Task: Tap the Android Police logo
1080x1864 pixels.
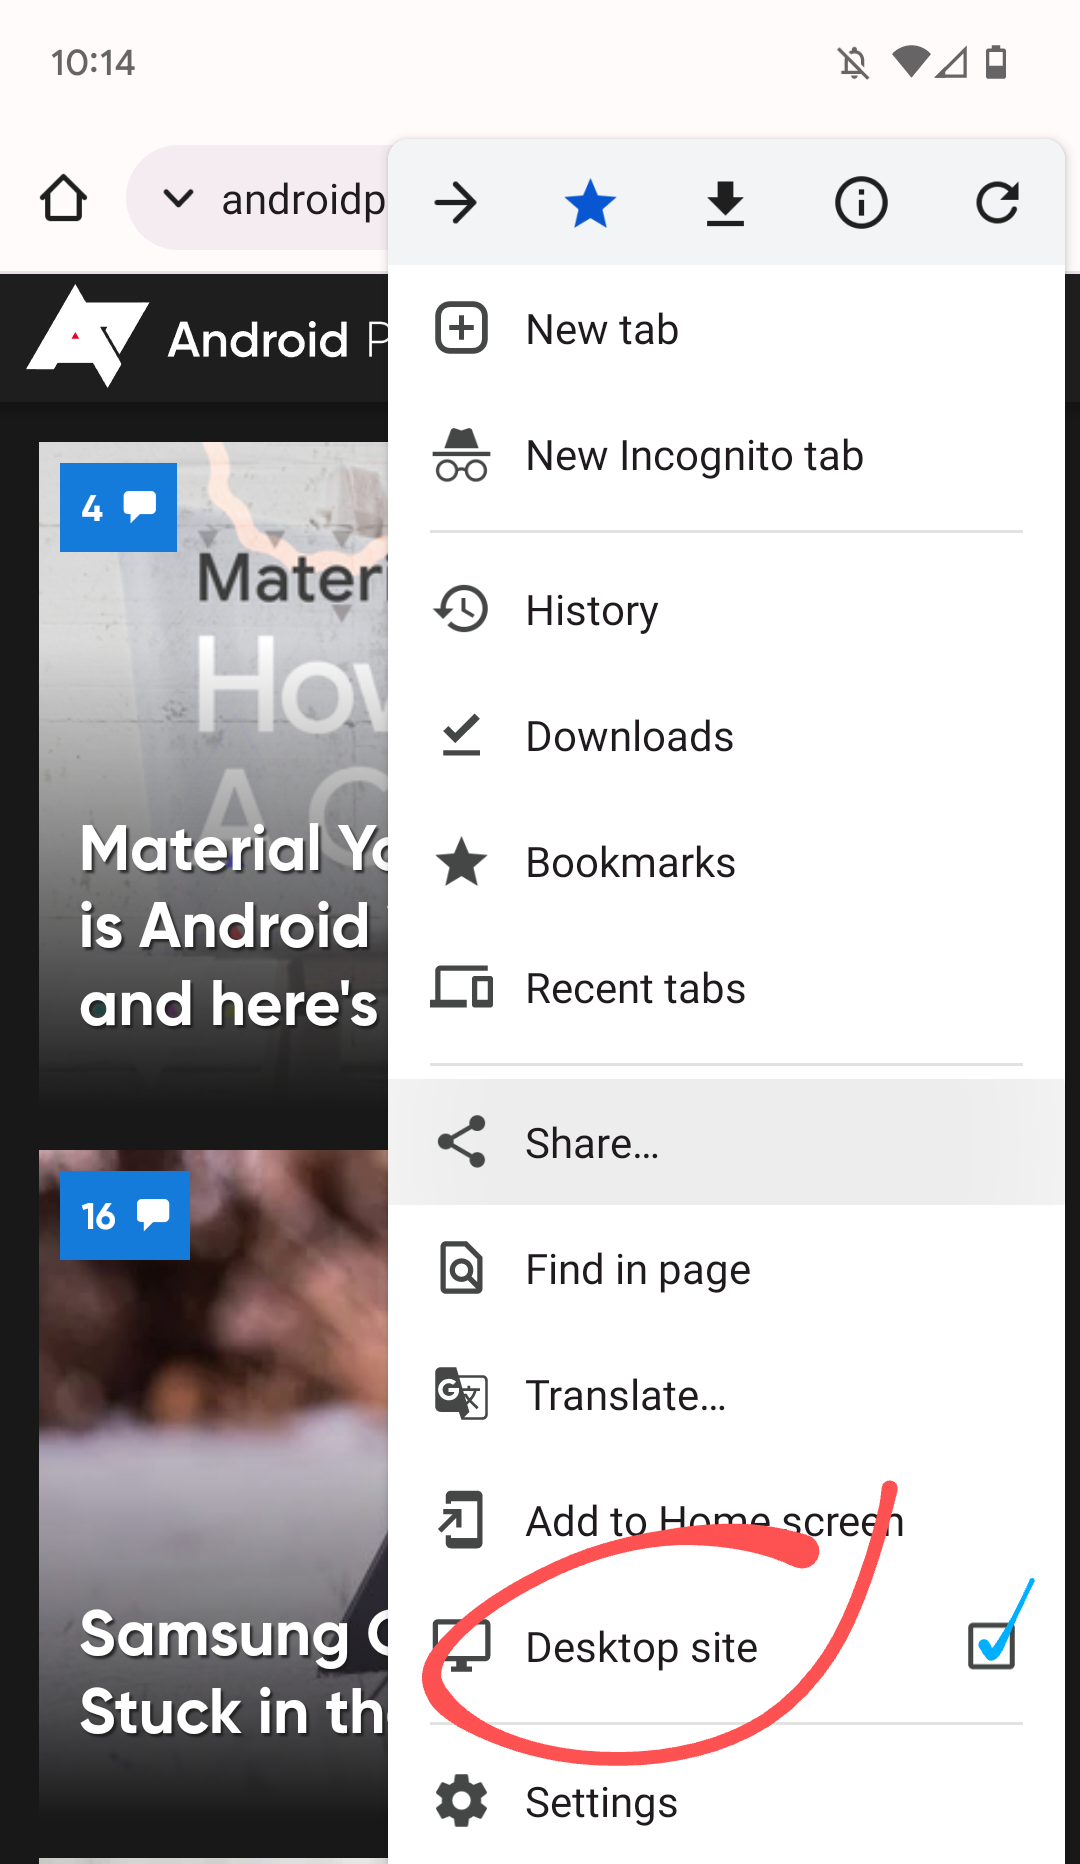Action: (88, 338)
